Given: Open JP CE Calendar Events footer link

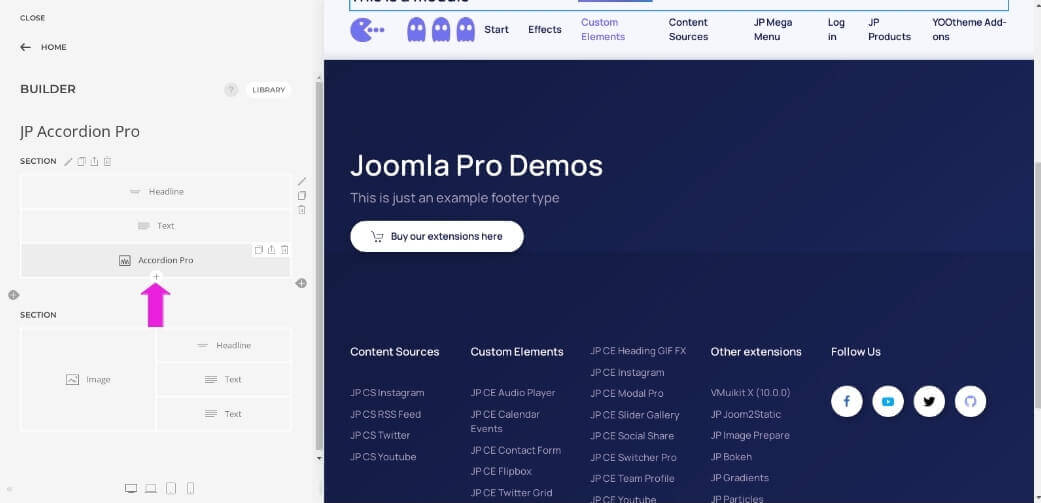Looking at the screenshot, I should coord(505,421).
